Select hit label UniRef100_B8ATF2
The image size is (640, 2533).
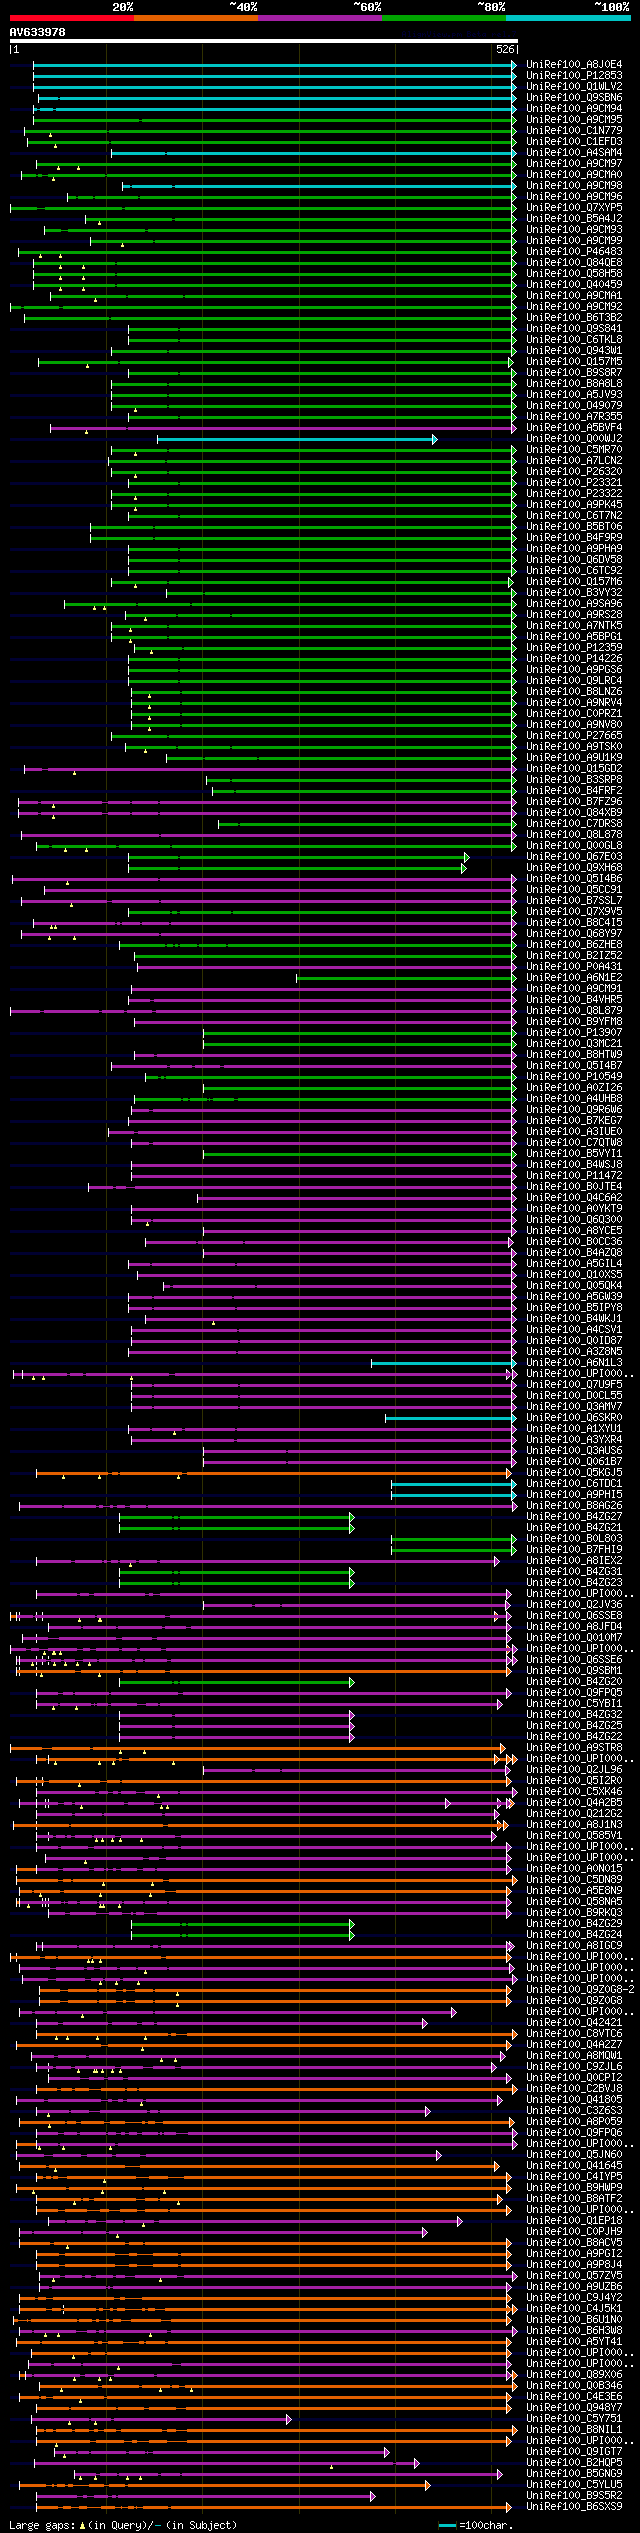[x=574, y=2199]
